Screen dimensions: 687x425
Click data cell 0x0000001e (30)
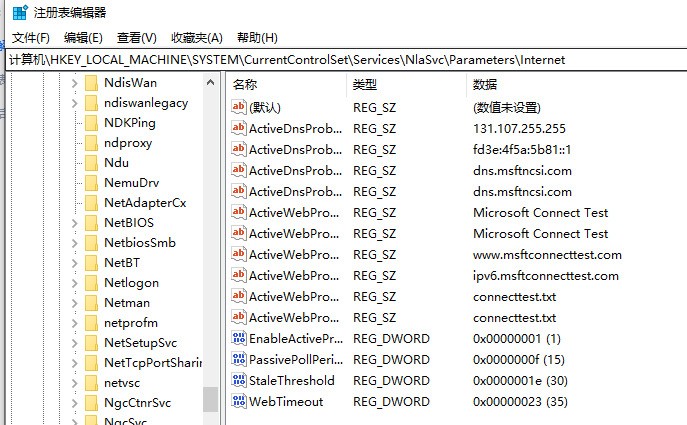tap(520, 380)
